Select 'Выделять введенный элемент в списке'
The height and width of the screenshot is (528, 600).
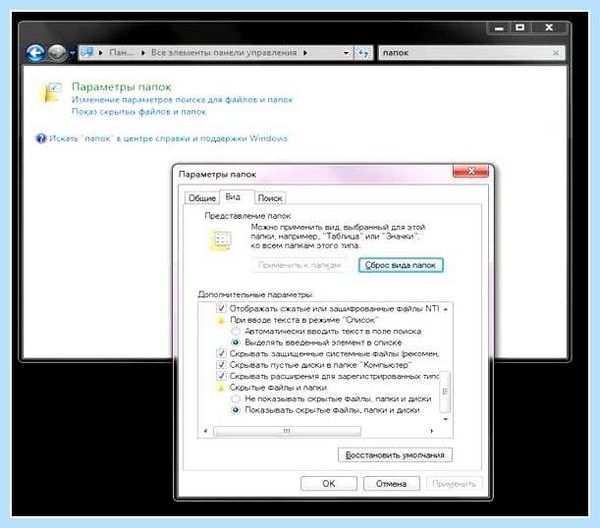point(236,342)
